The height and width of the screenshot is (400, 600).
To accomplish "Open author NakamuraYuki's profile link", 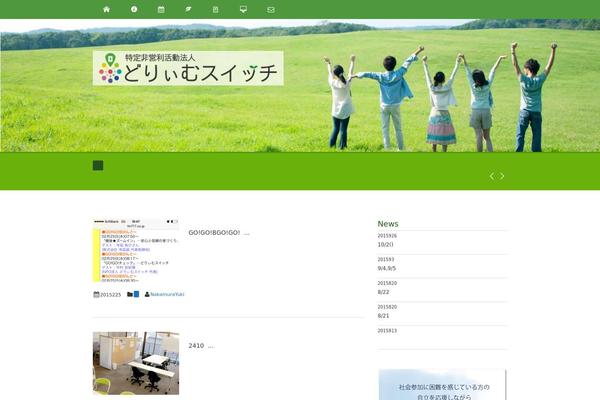I will tap(167, 294).
